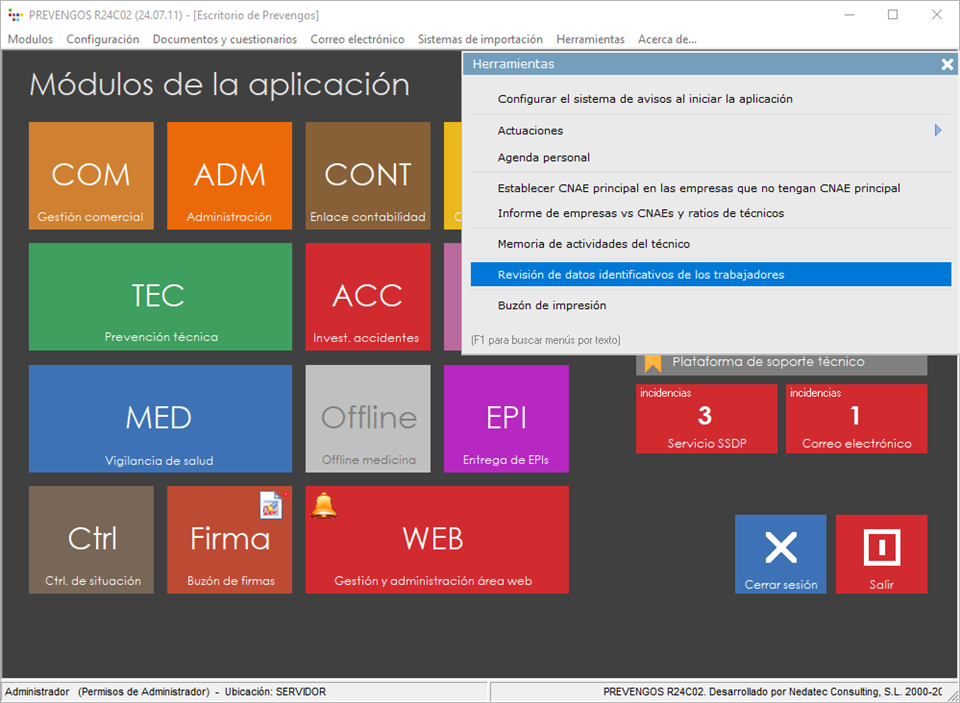Launch the TEC Prevención técnica module
The image size is (960, 703).
tap(160, 297)
